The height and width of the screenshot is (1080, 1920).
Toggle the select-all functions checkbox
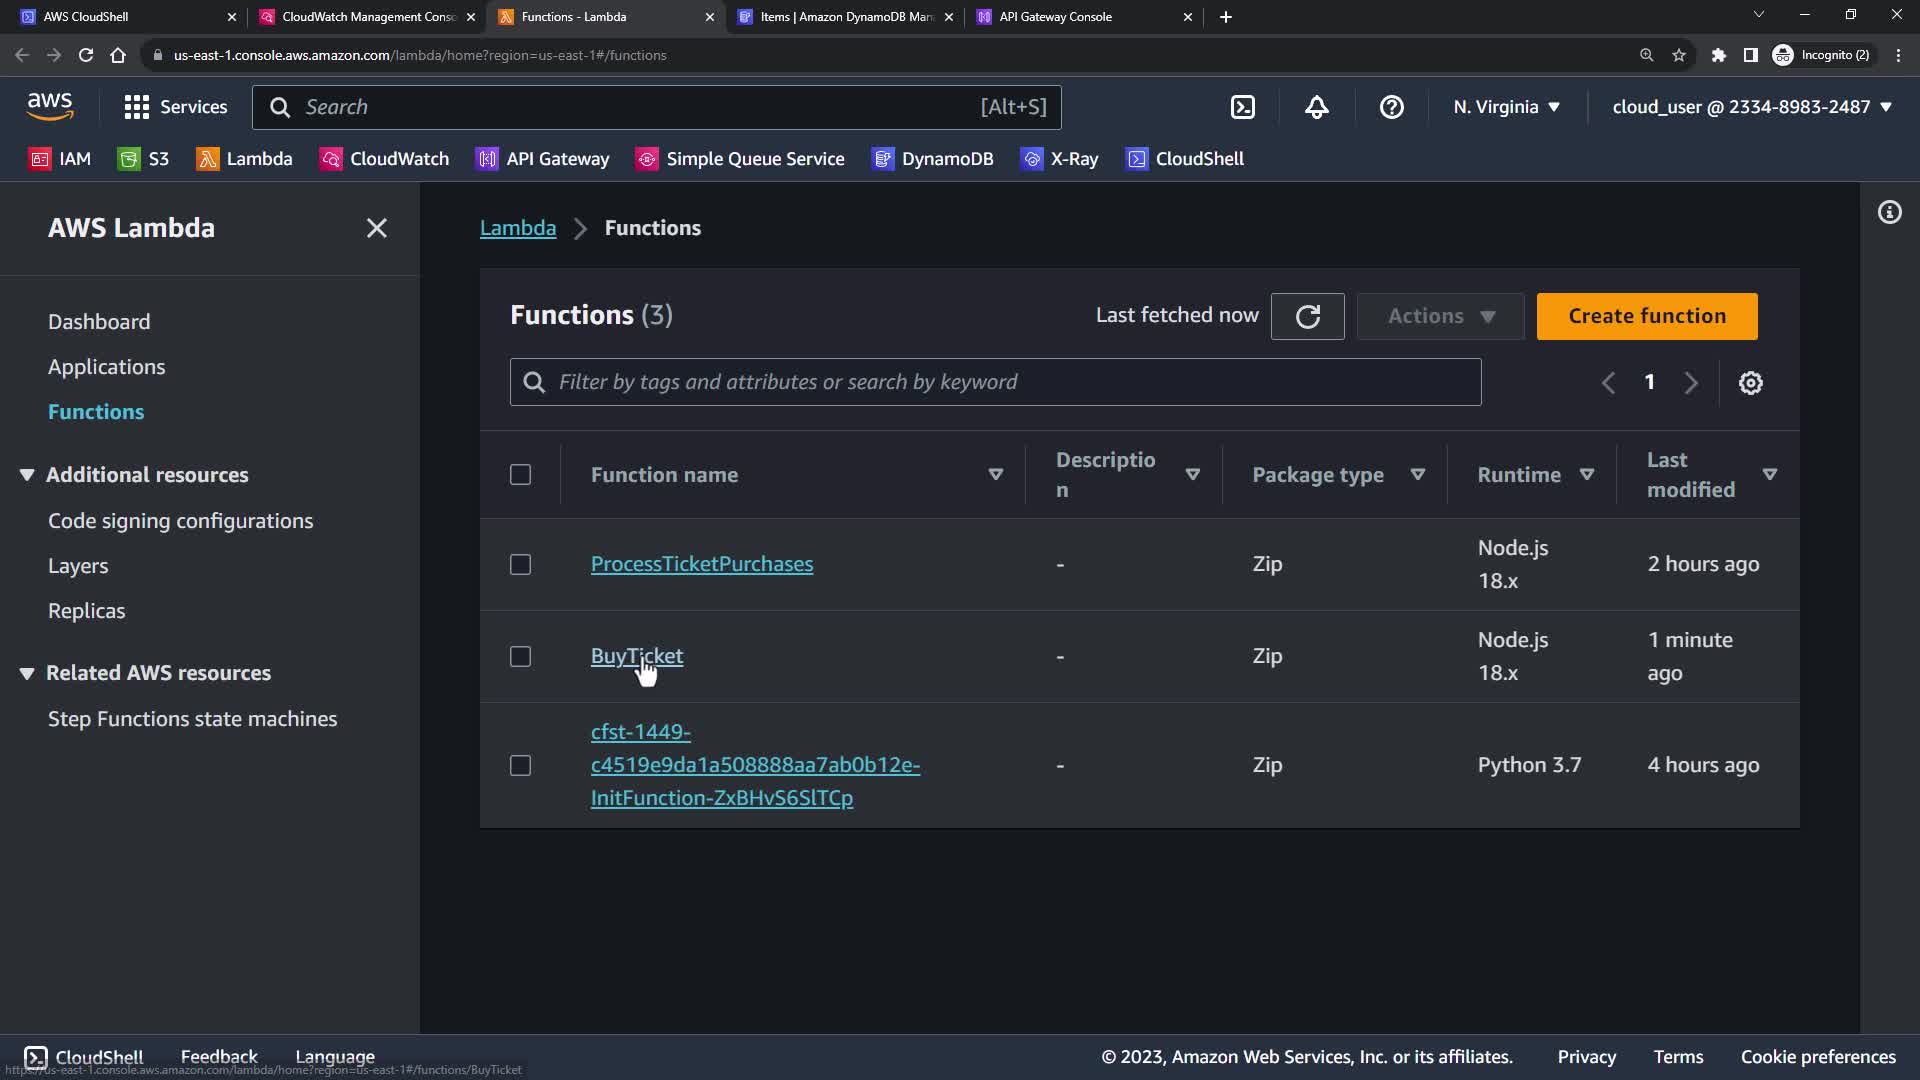click(x=520, y=475)
